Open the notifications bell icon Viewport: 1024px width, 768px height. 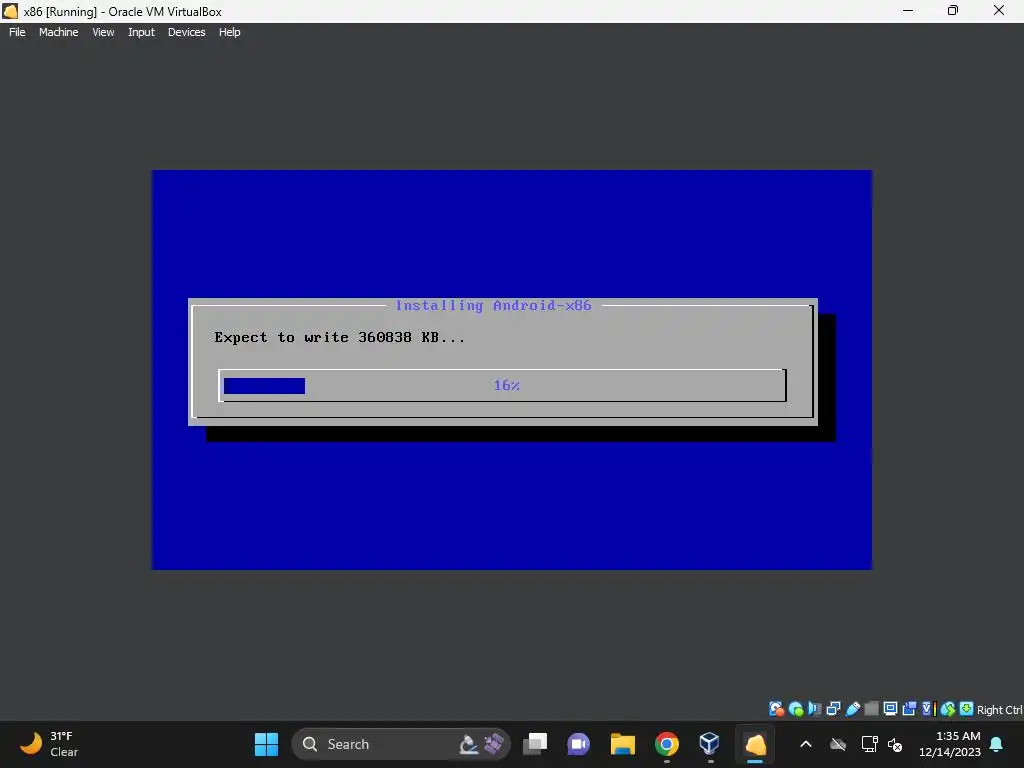(997, 744)
